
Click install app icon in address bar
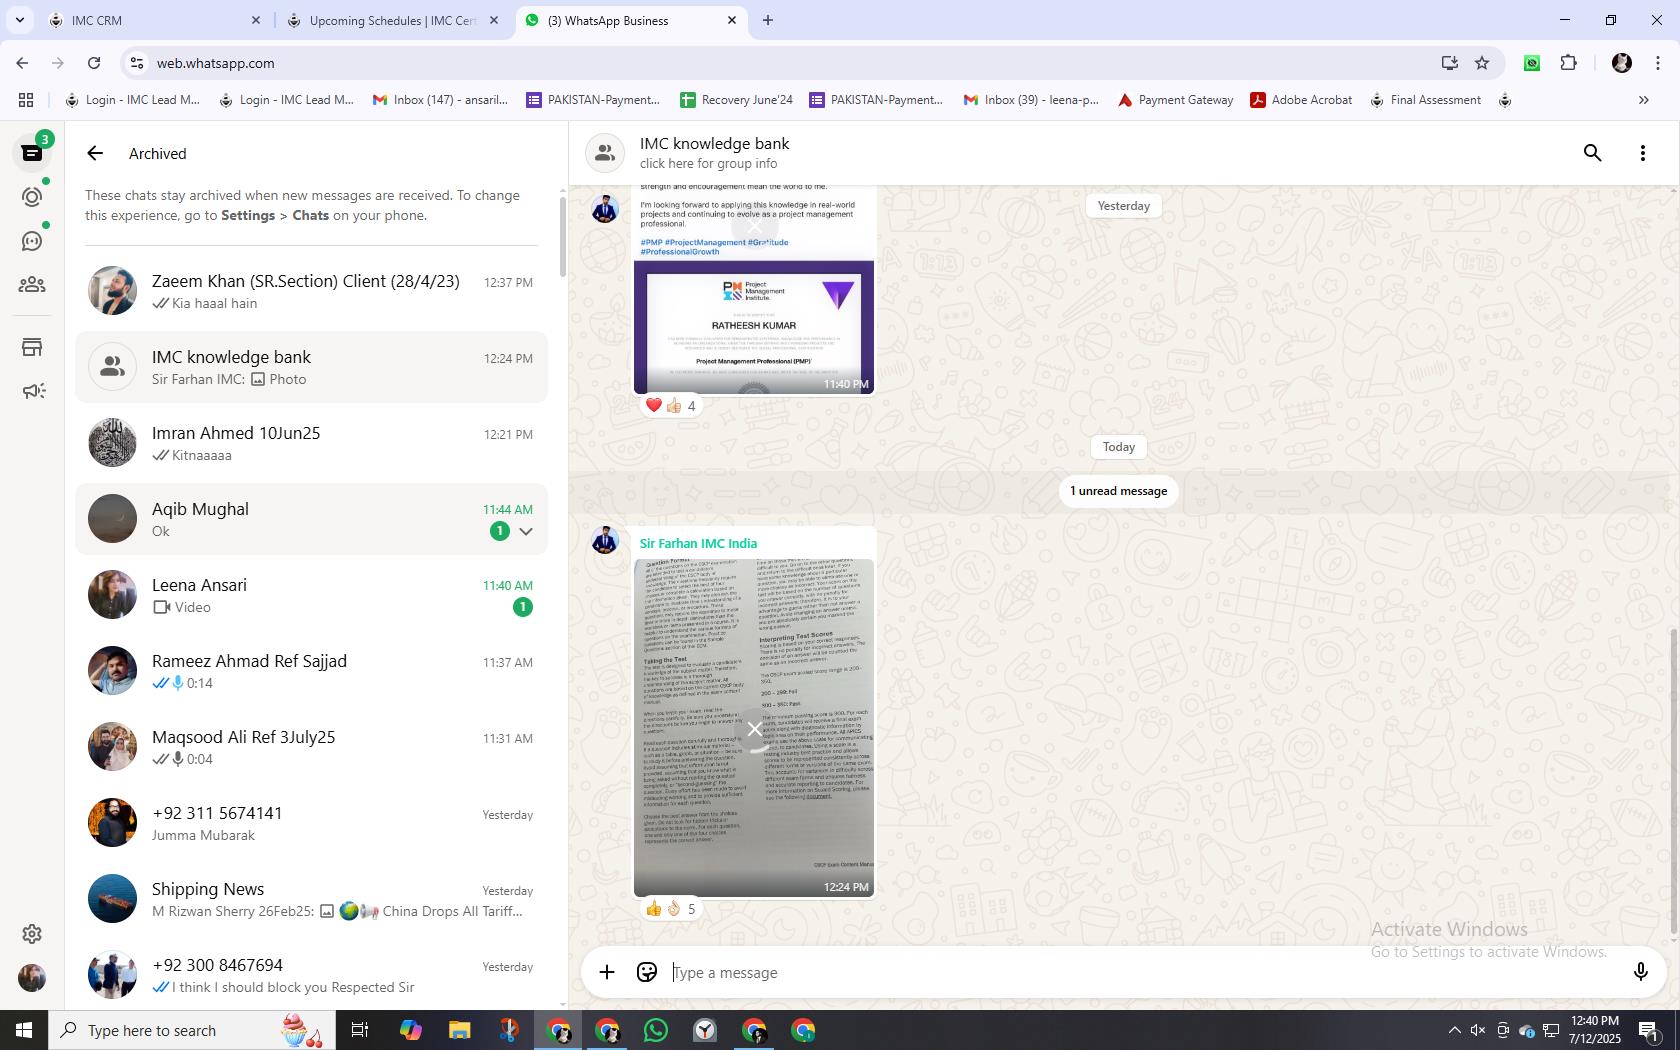[1449, 63]
